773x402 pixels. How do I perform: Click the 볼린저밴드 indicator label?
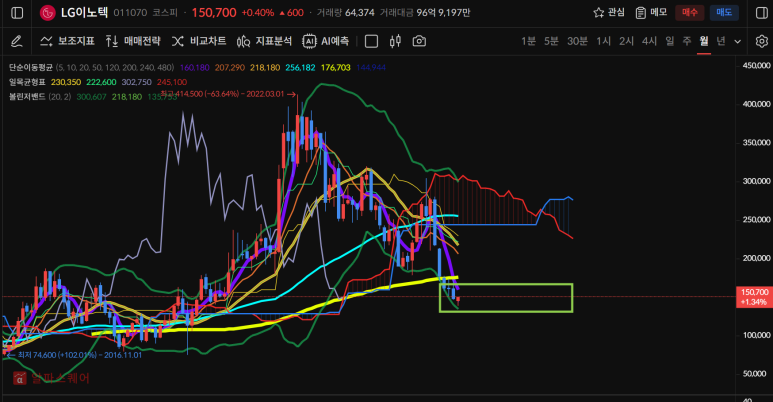click(x=27, y=97)
